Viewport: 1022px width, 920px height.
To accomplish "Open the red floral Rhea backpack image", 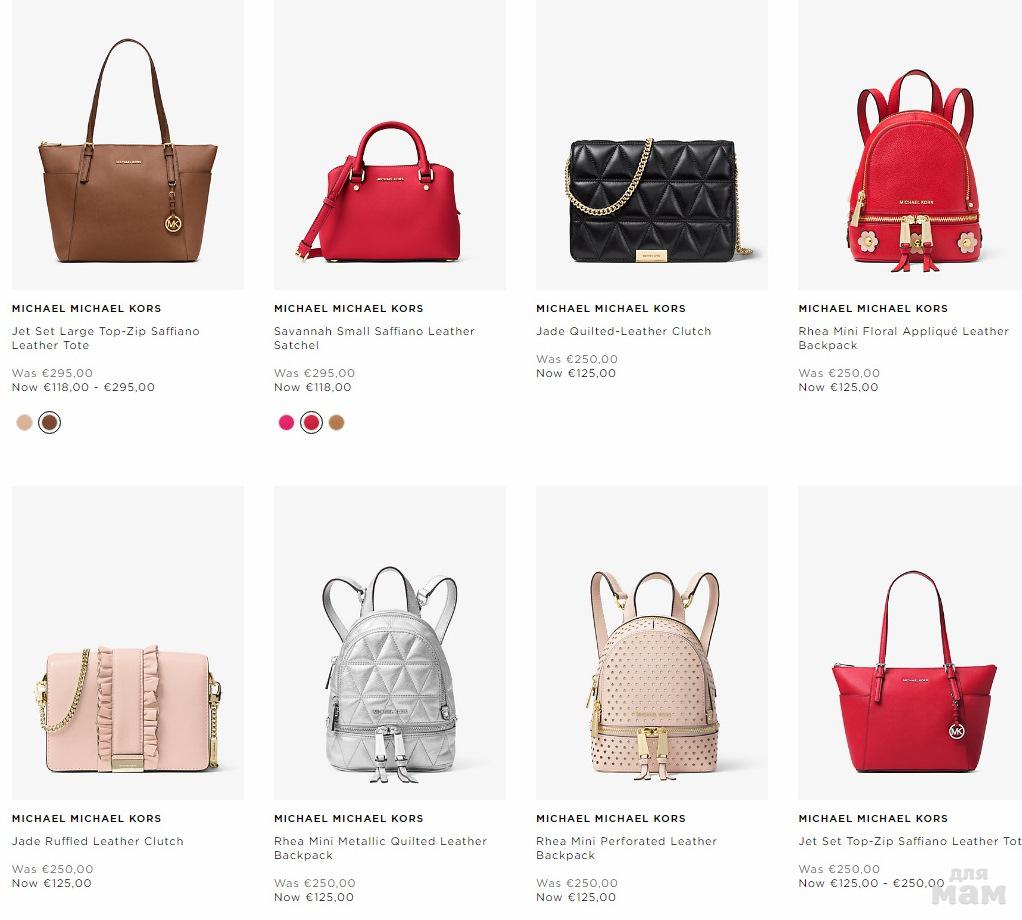I will [x=910, y=145].
